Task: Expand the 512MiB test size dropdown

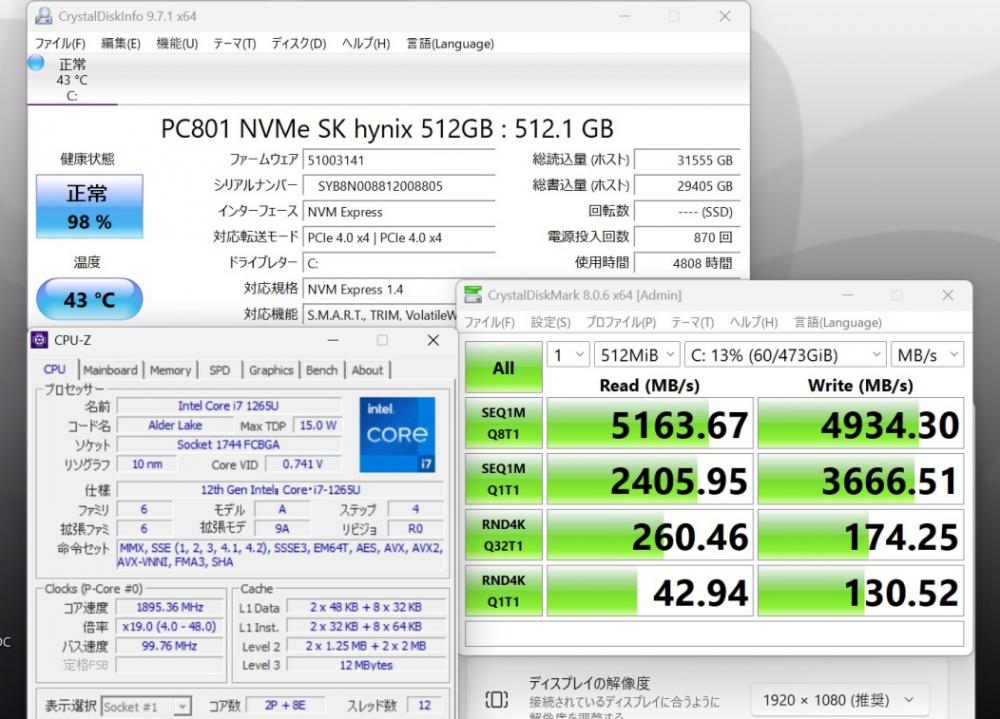Action: click(636, 355)
